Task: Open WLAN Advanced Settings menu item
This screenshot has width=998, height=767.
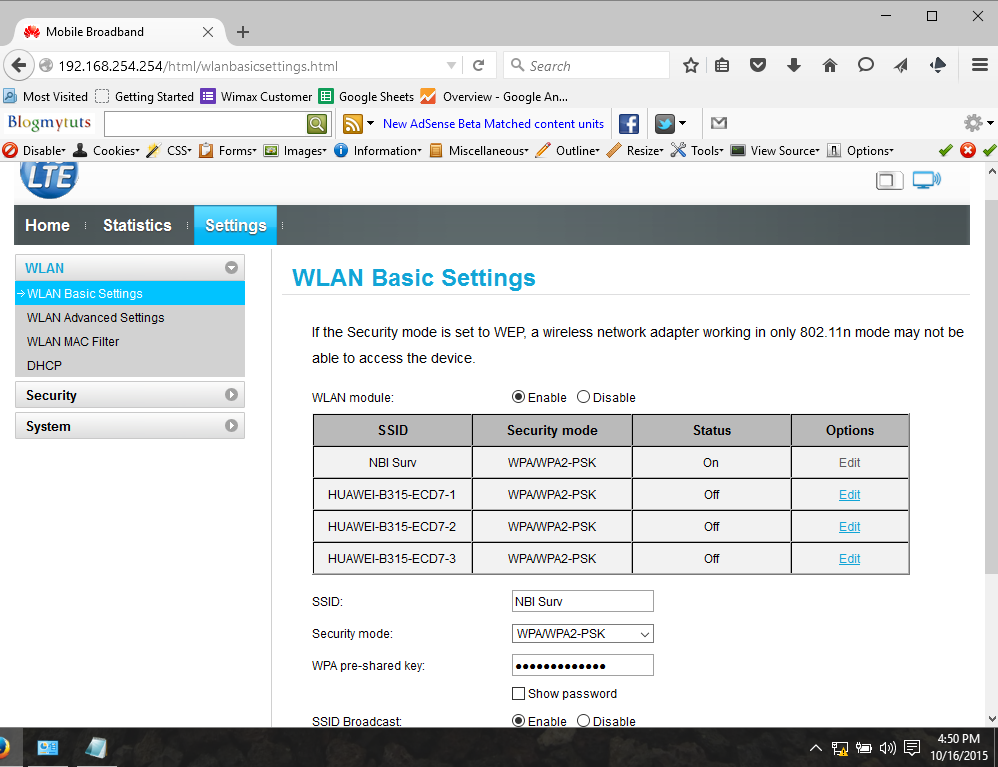Action: (x=95, y=317)
